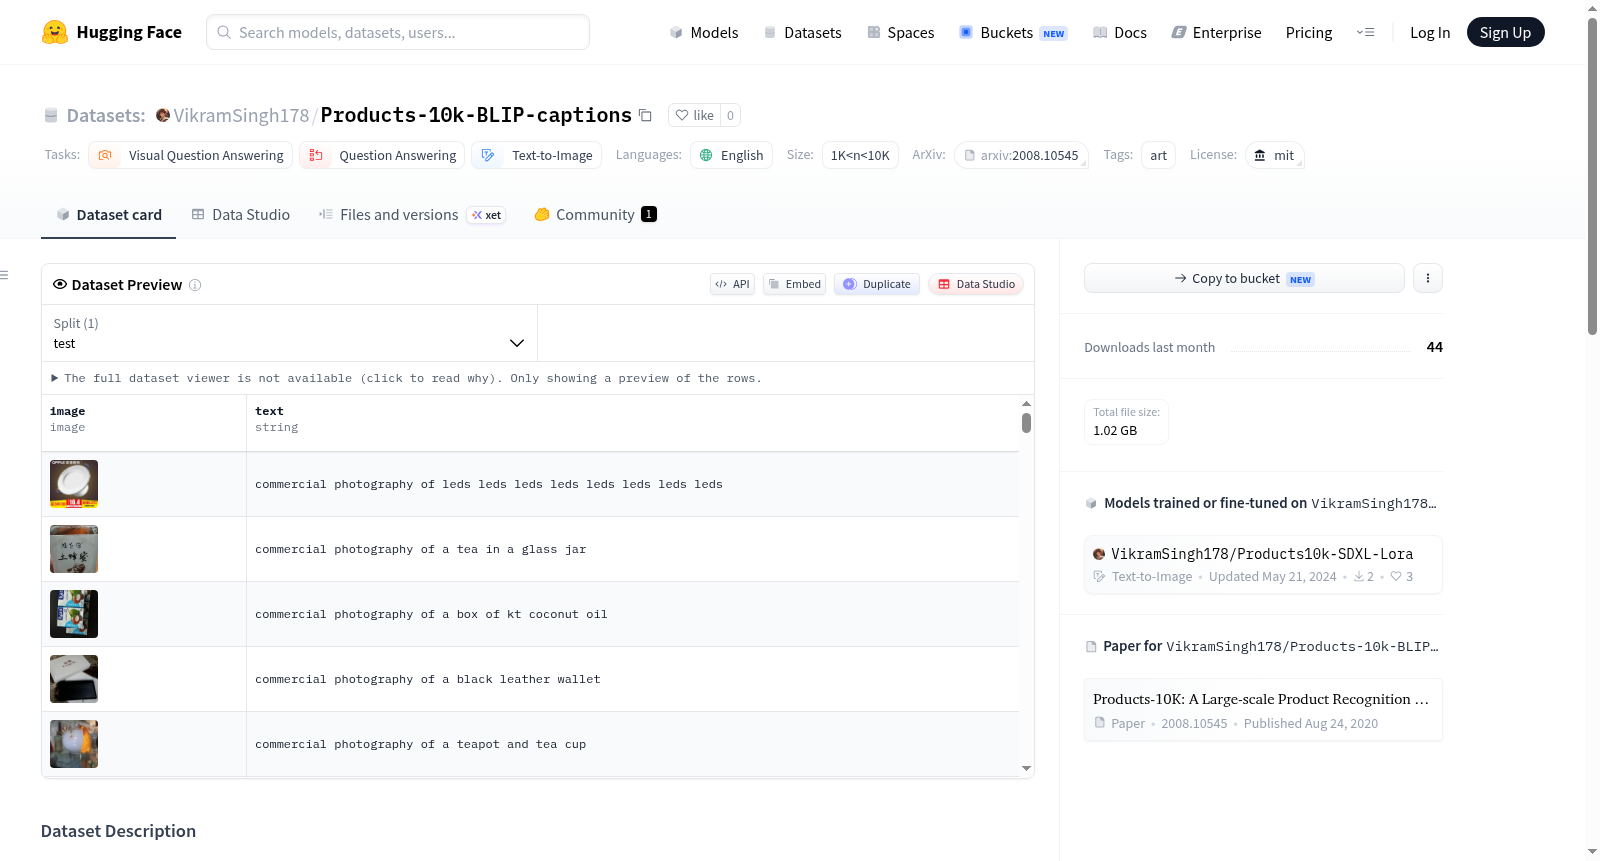Switch to Data Studio tab
This screenshot has height=861, width=1600.
pos(241,214)
